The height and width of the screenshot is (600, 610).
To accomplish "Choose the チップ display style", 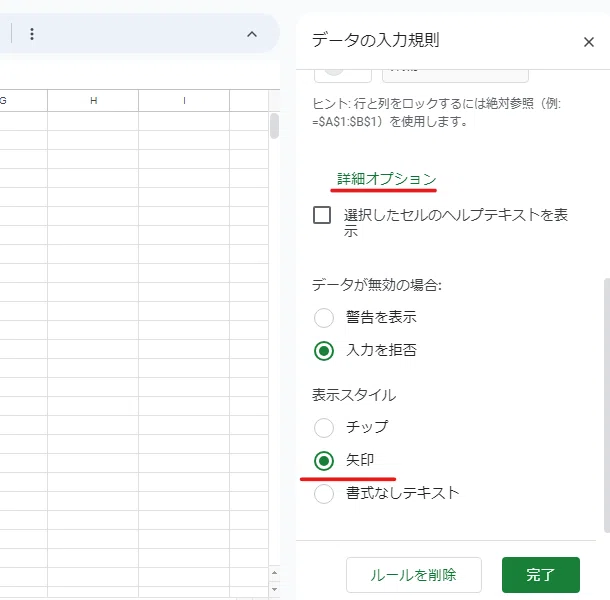I will [324, 428].
